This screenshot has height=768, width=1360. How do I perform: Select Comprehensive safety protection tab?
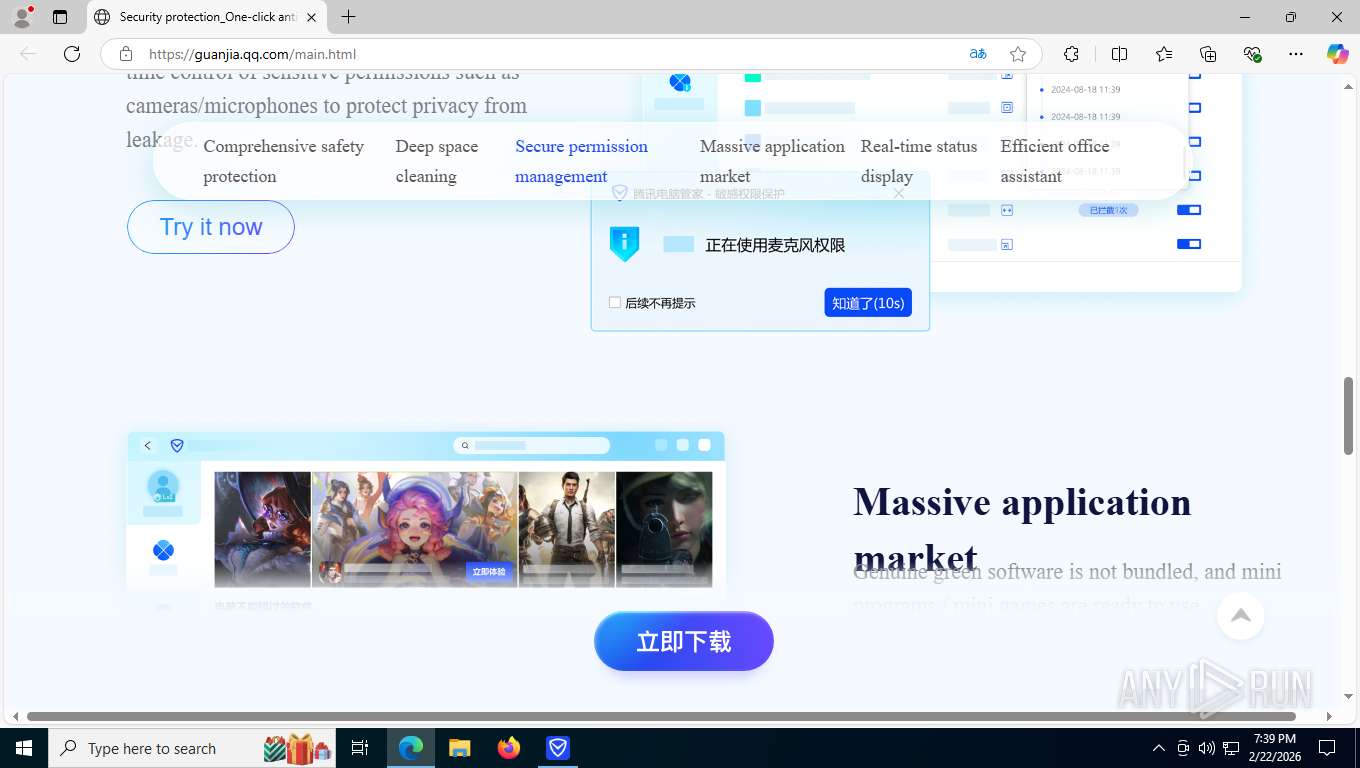284,161
